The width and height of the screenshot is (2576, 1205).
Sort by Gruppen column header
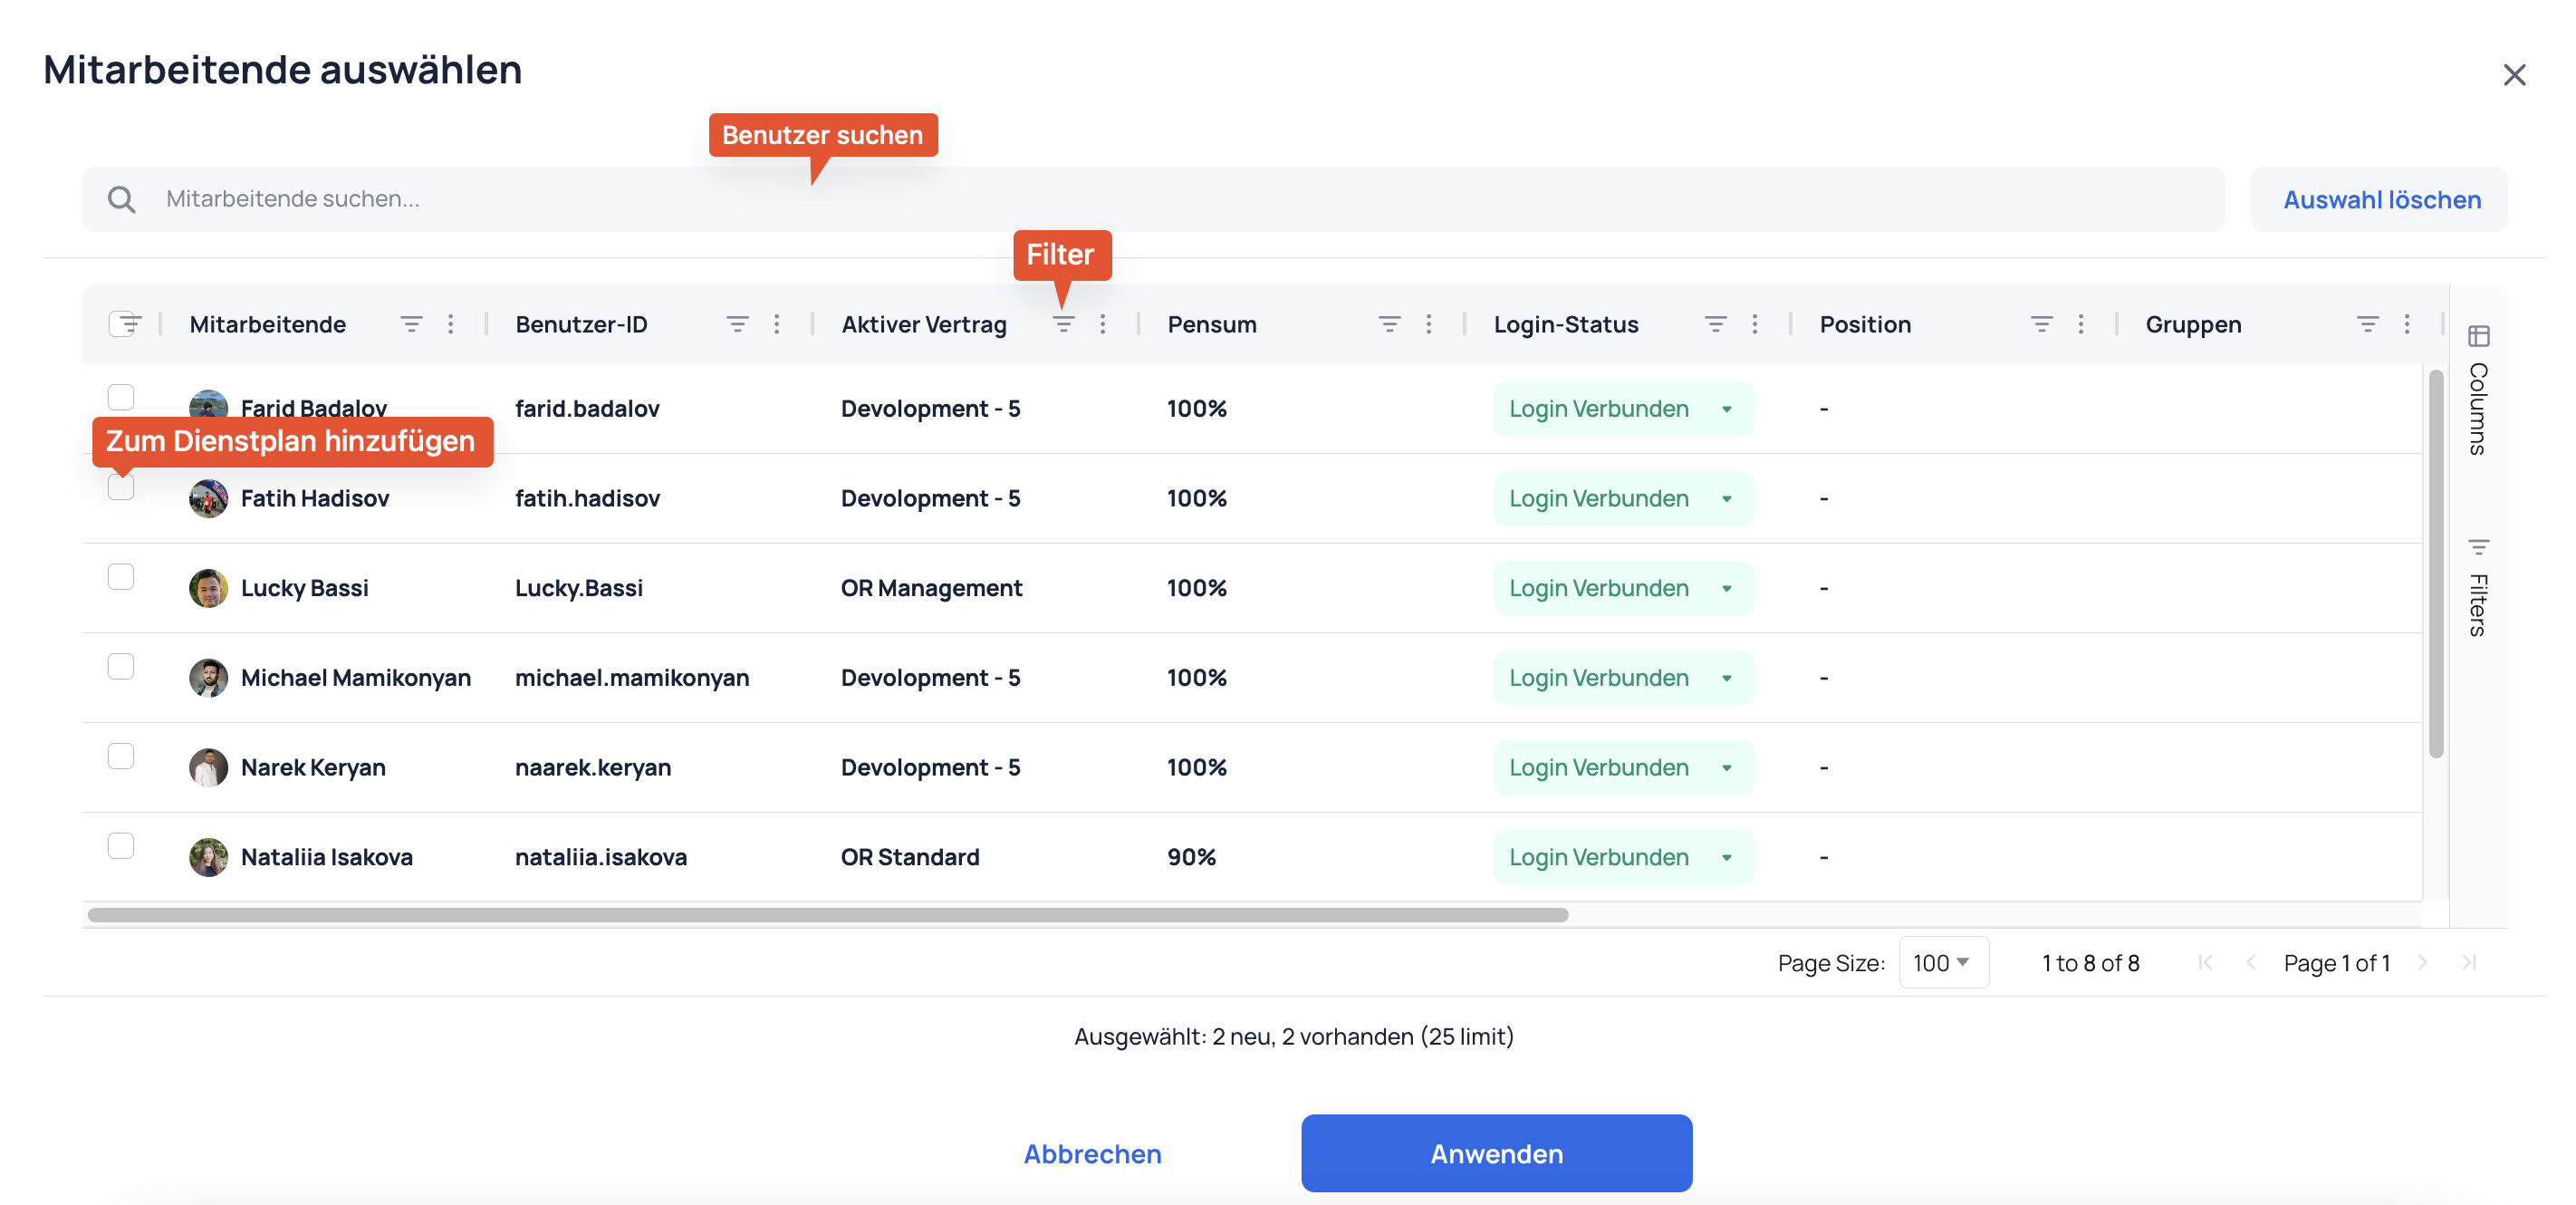[2193, 324]
